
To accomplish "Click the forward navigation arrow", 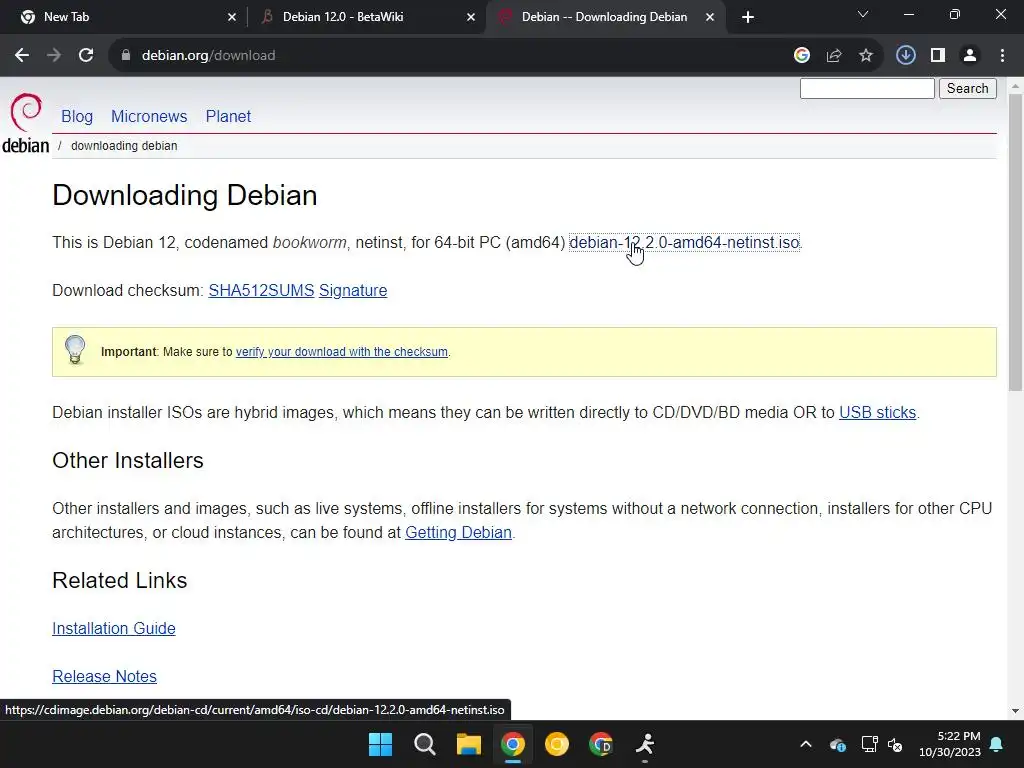I will pos(54,56).
